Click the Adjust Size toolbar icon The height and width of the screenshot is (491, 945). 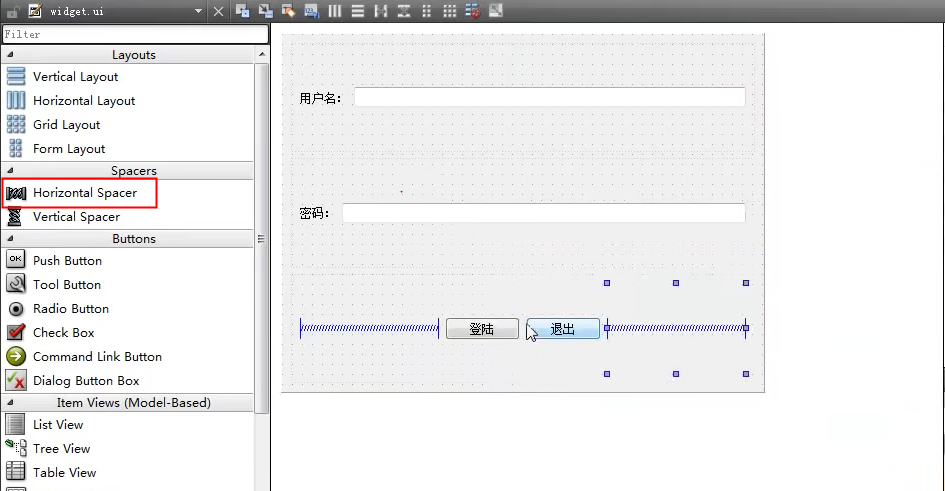click(x=495, y=11)
